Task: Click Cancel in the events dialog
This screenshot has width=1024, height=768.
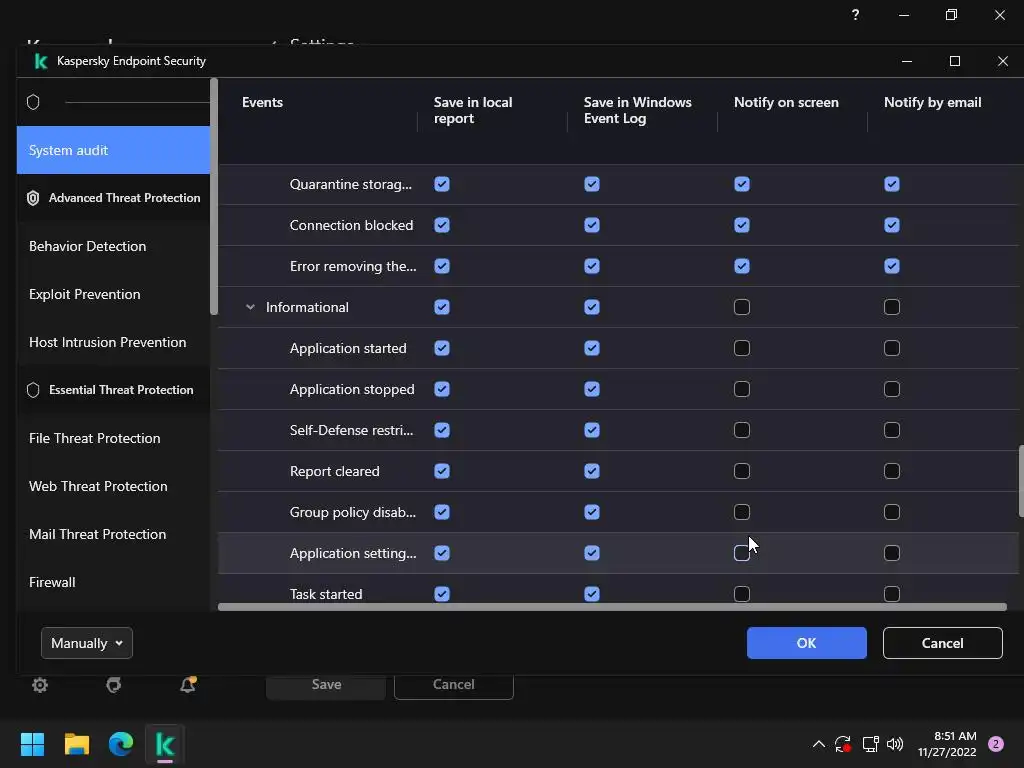Action: click(942, 643)
